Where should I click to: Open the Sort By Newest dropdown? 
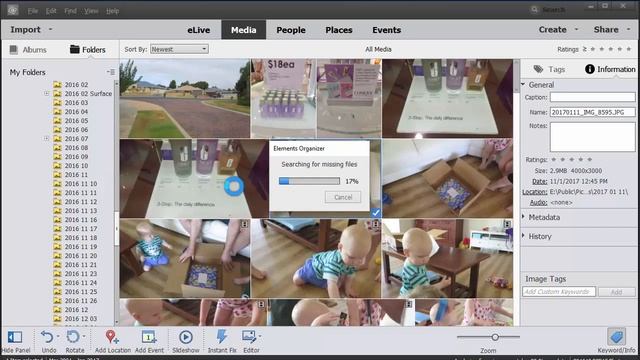(x=179, y=49)
